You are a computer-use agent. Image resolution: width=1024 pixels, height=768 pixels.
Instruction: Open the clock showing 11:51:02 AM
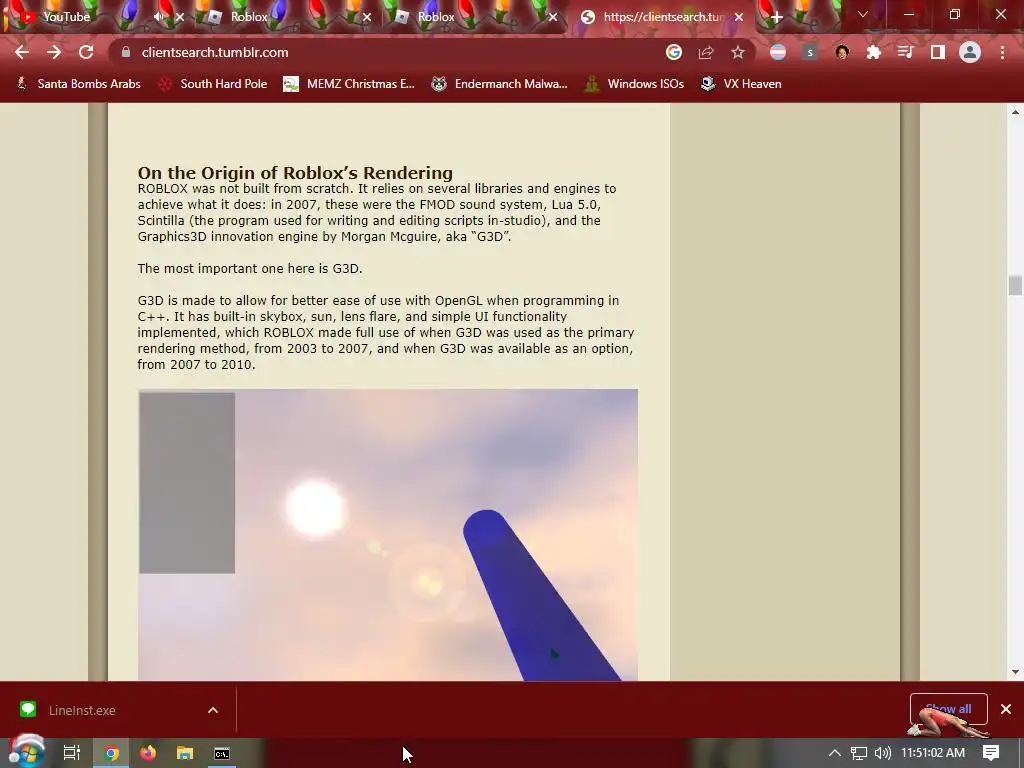[x=933, y=753]
